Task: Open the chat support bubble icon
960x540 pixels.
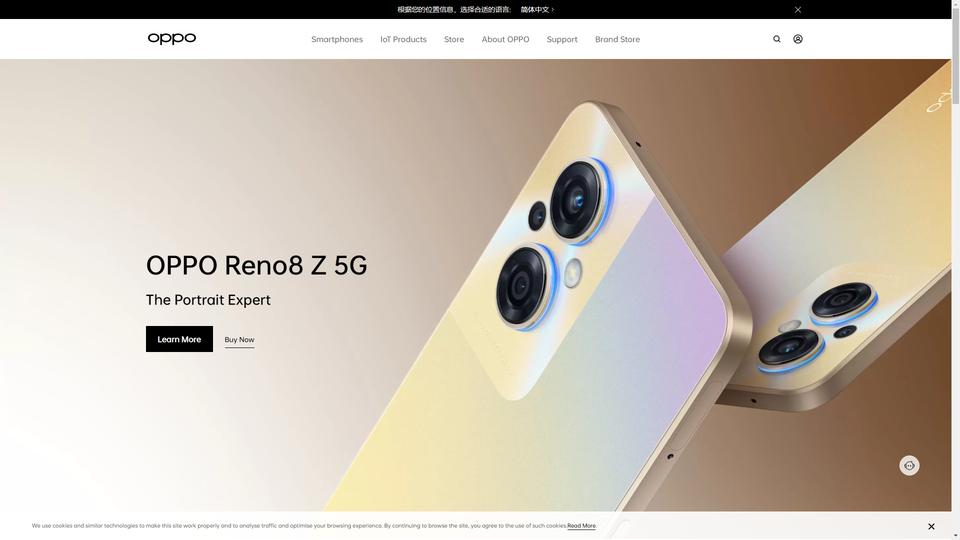Action: coord(909,465)
